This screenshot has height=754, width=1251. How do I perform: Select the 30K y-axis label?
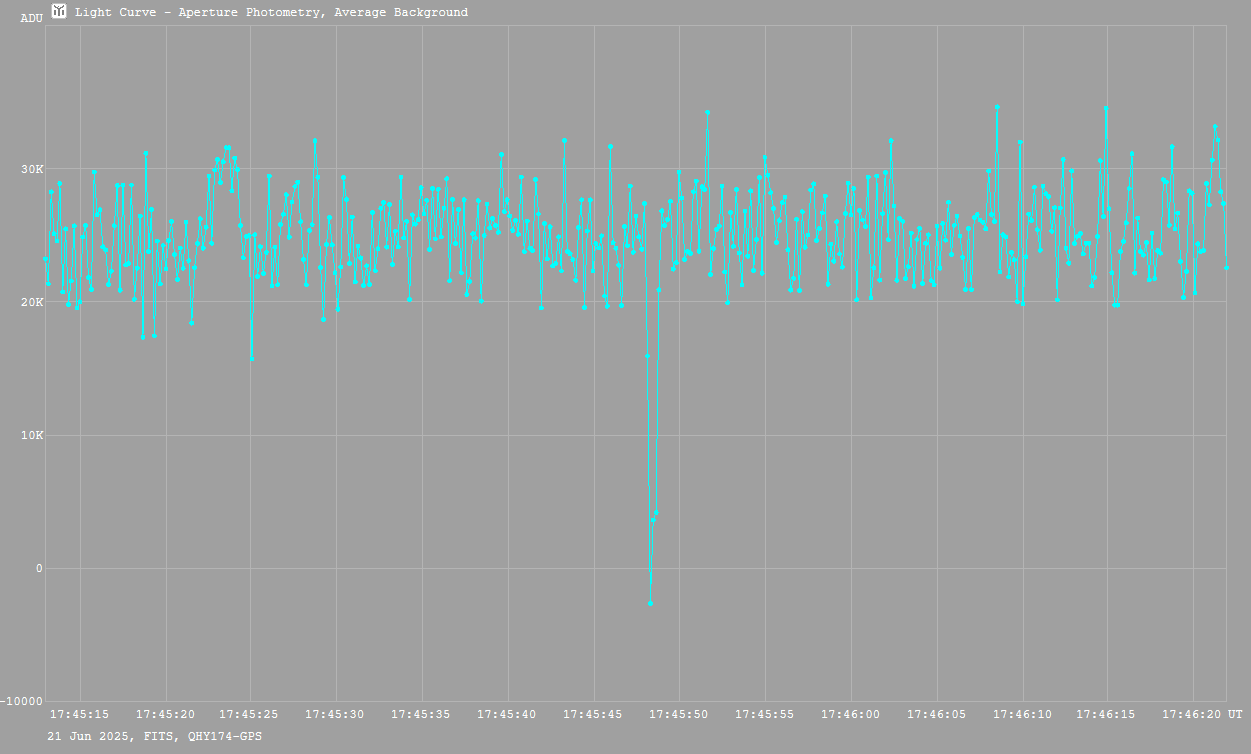coord(32,169)
